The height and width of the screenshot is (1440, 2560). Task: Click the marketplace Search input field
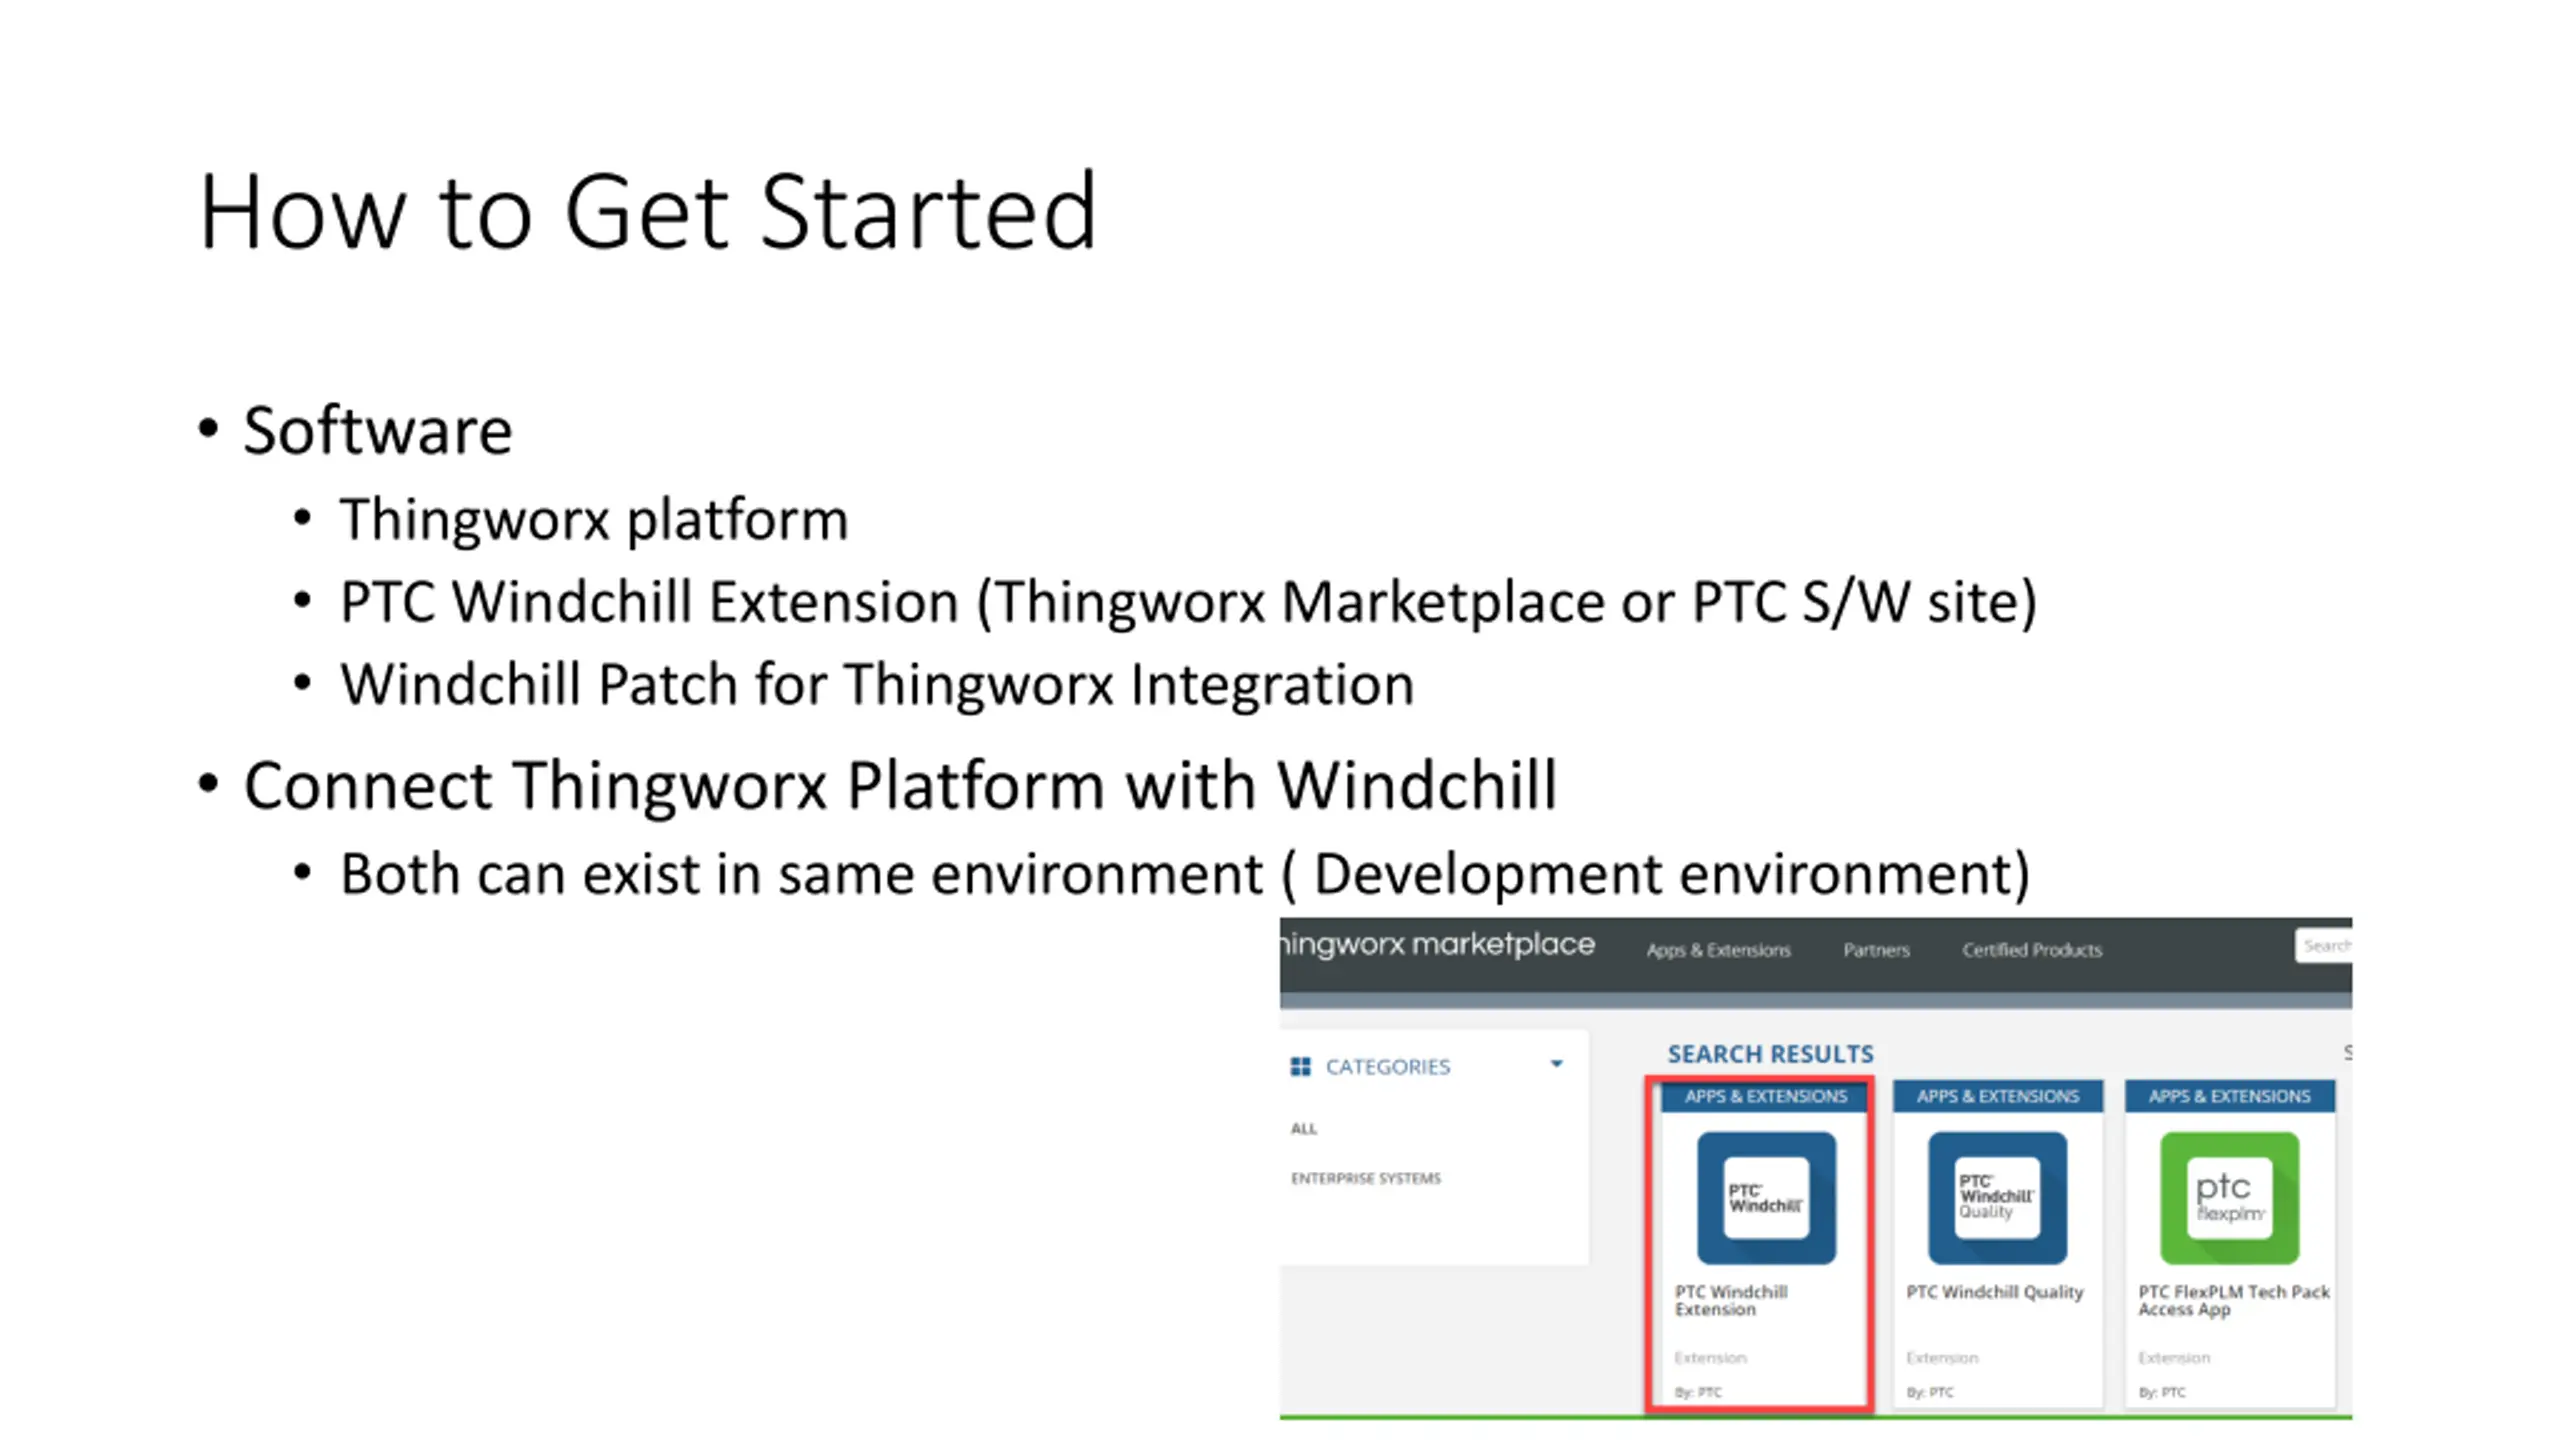click(2323, 946)
